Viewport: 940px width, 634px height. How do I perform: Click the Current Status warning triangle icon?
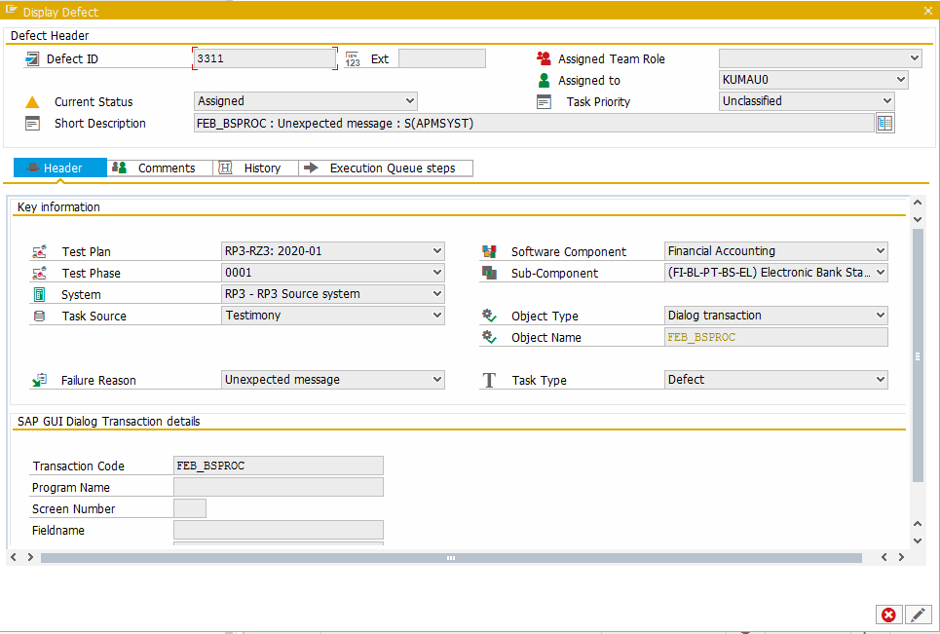point(32,102)
